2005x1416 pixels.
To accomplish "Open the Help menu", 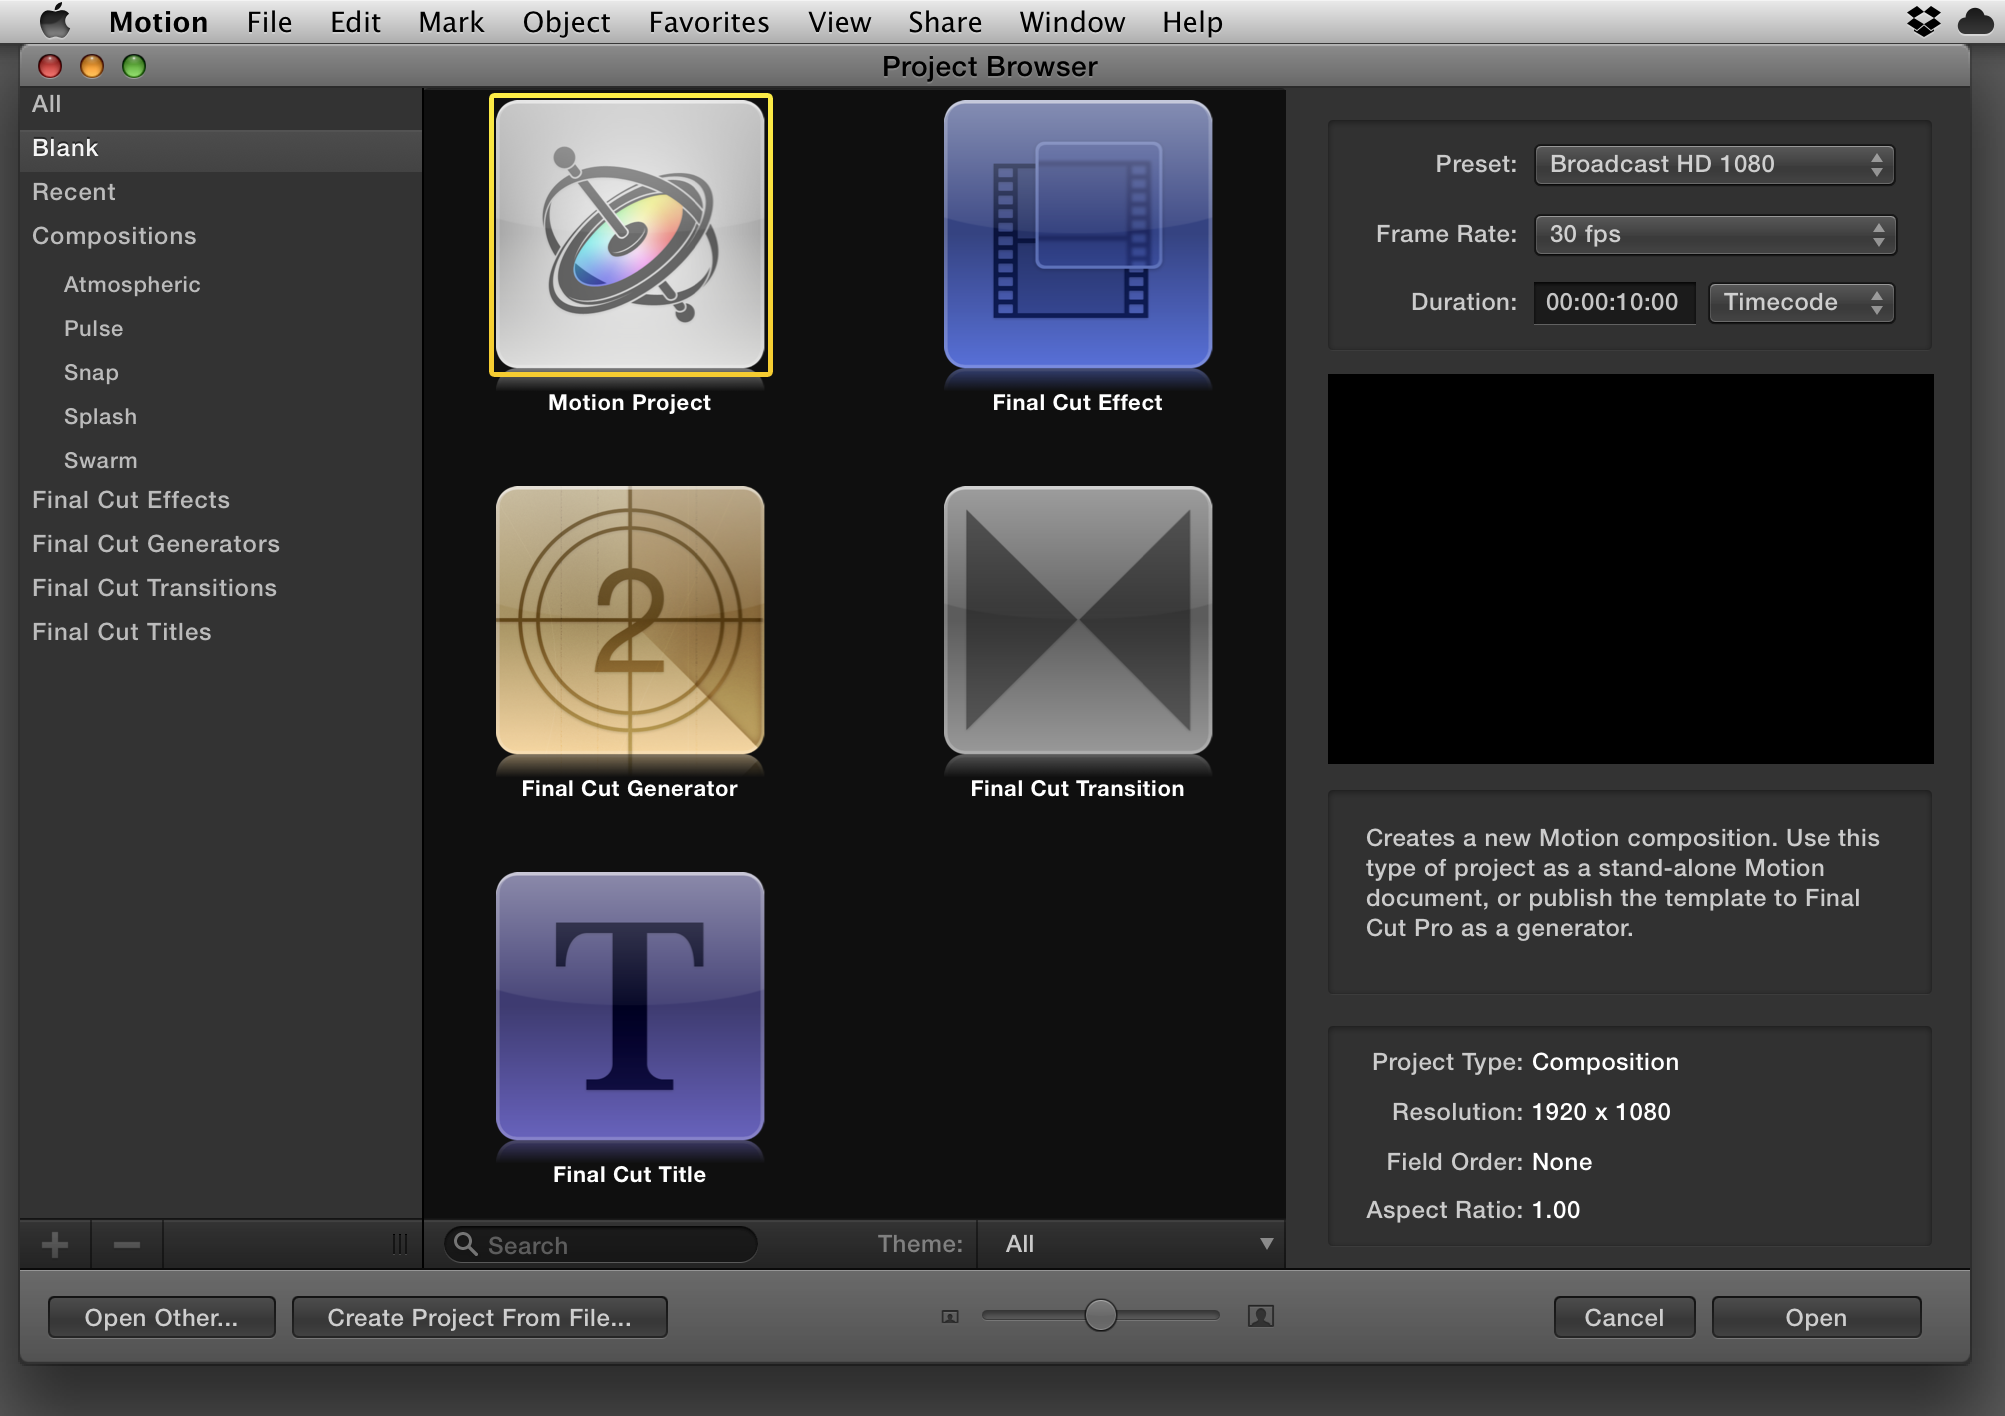I will pyautogui.click(x=1192, y=21).
